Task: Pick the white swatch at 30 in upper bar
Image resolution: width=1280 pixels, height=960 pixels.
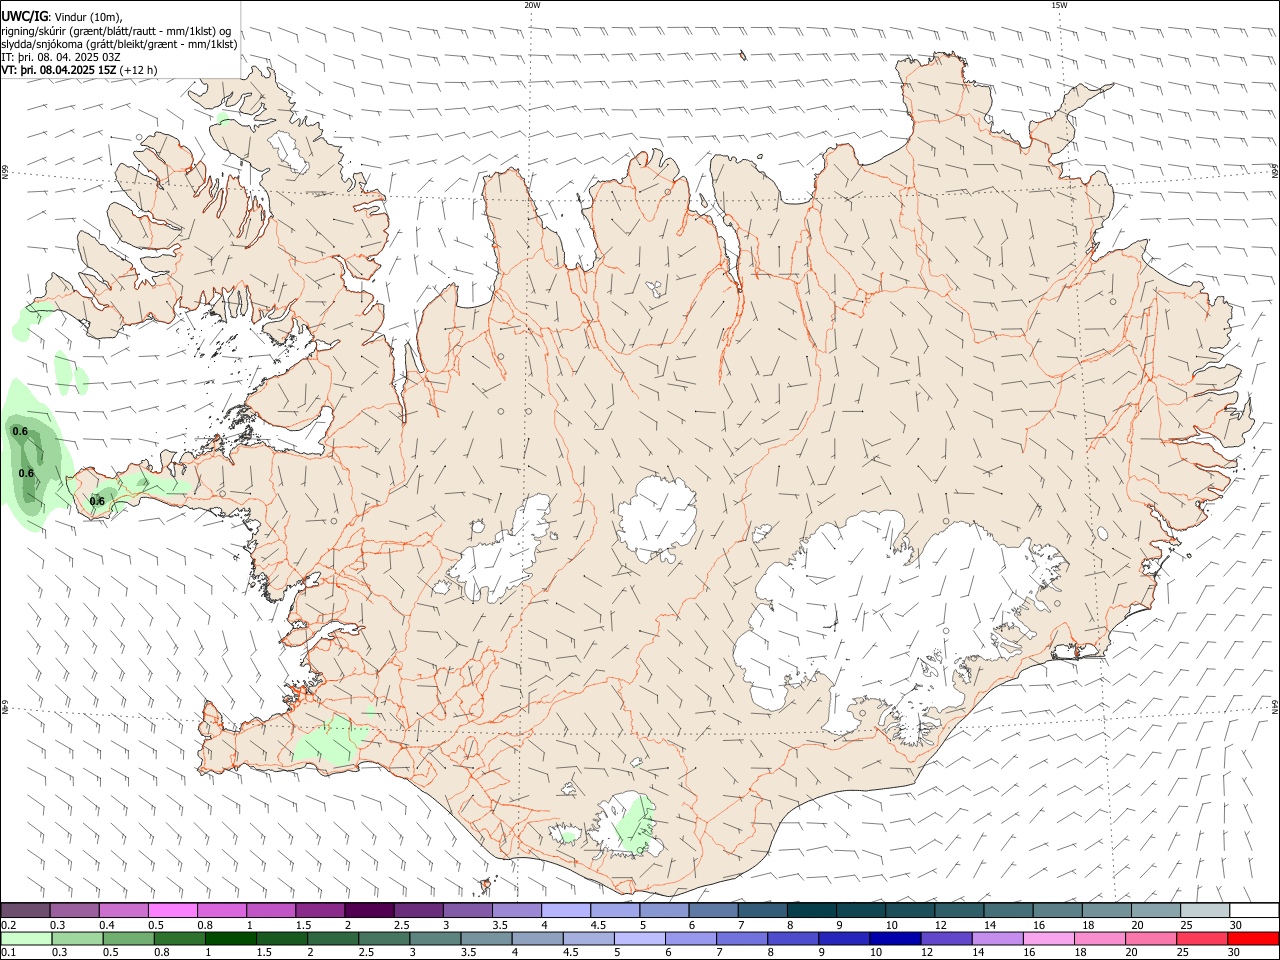Action: coord(1253,910)
